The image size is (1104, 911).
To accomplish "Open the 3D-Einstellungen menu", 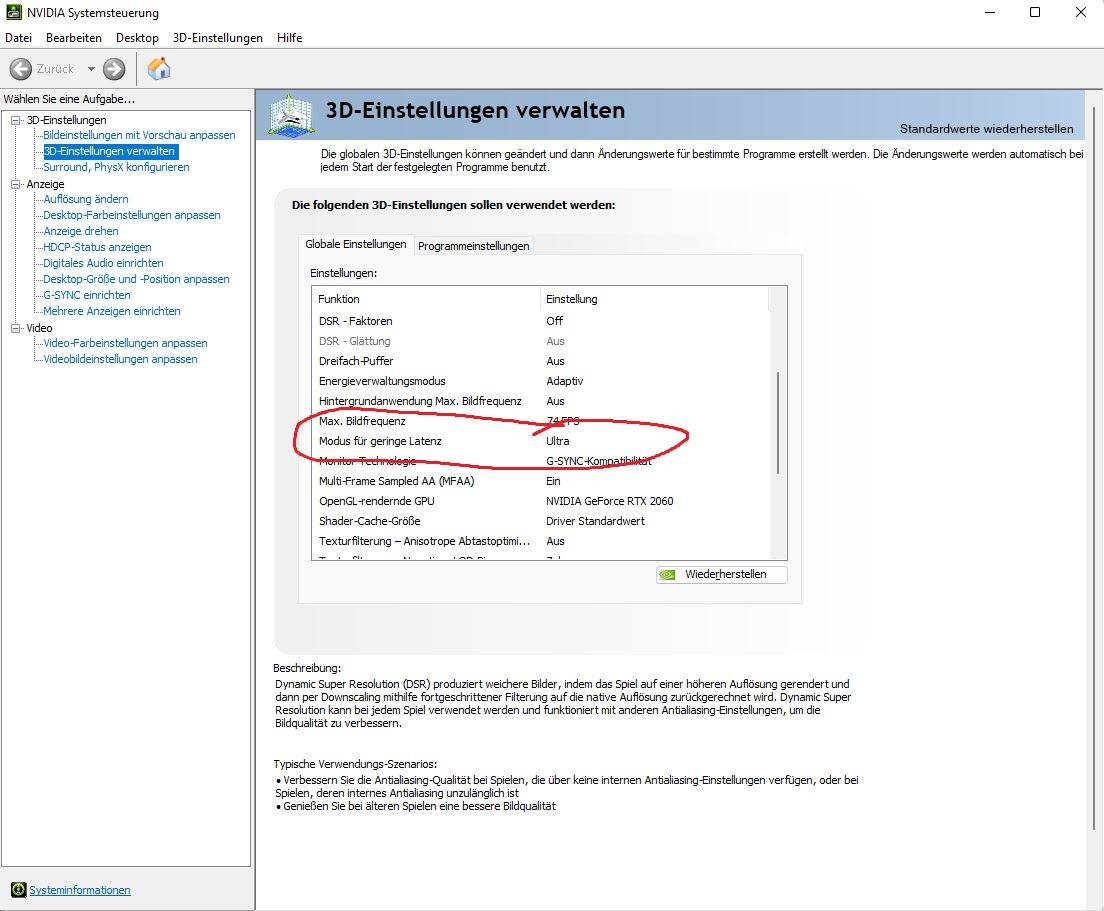I will pos(218,38).
